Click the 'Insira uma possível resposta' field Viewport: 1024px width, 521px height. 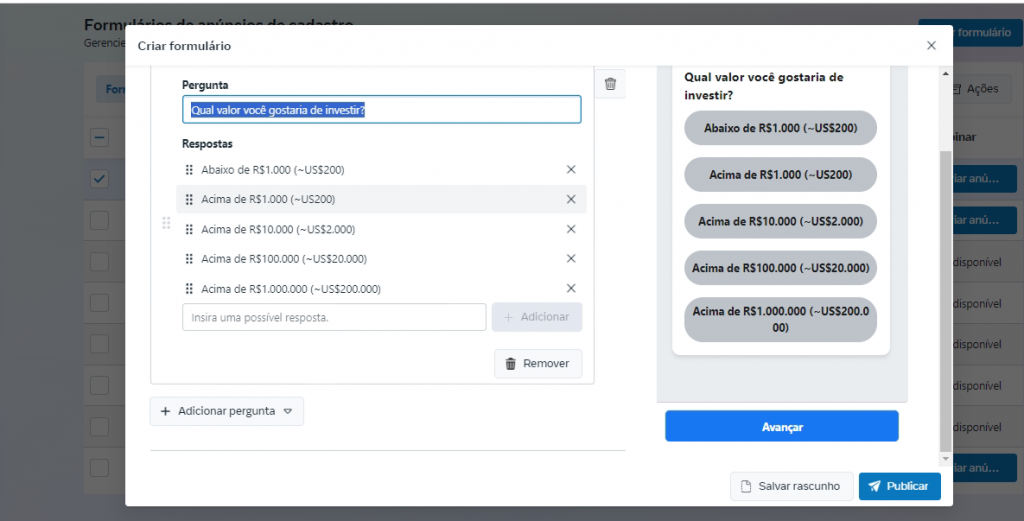334,317
